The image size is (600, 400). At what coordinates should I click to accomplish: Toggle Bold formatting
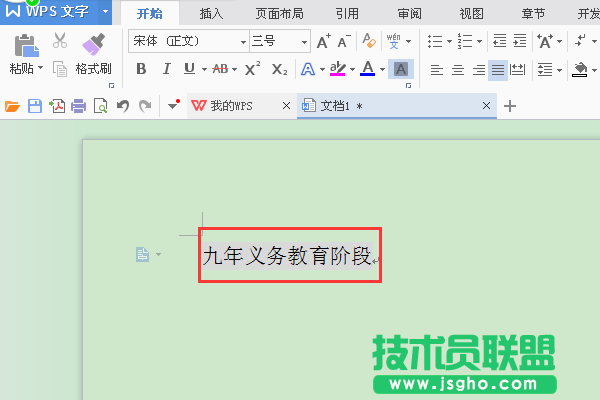point(141,69)
